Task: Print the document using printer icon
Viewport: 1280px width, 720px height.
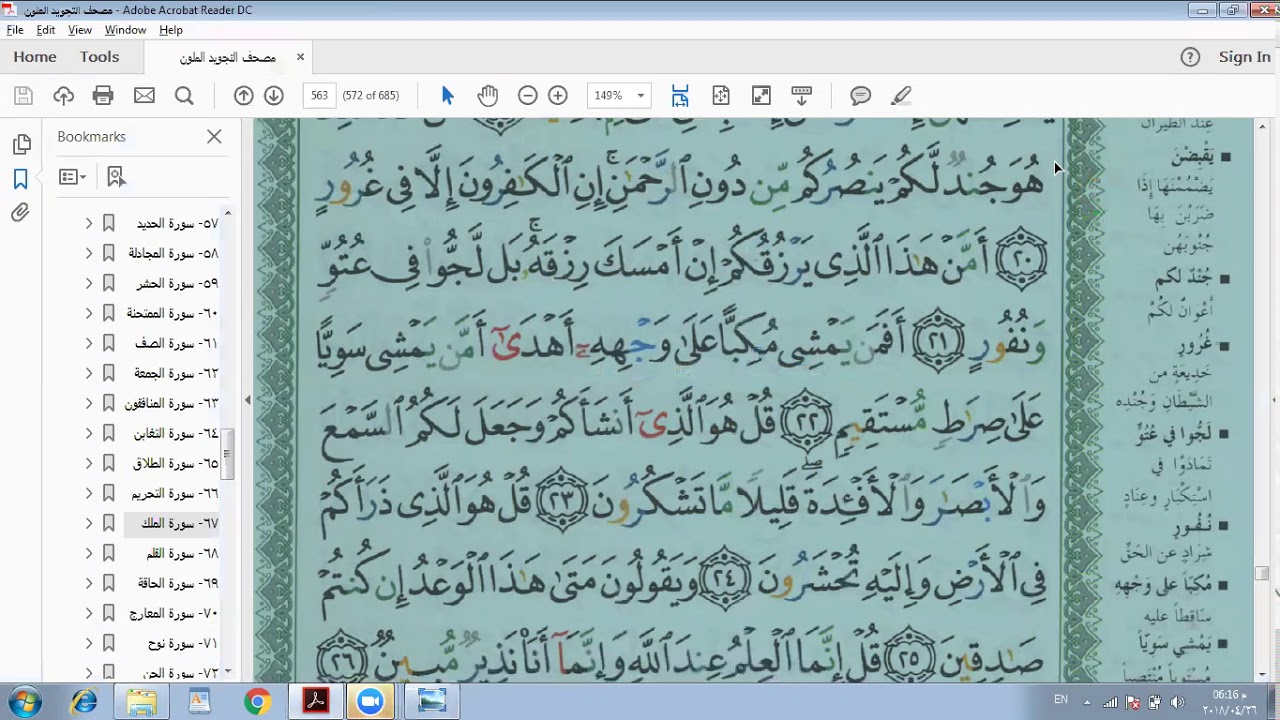Action: (103, 95)
